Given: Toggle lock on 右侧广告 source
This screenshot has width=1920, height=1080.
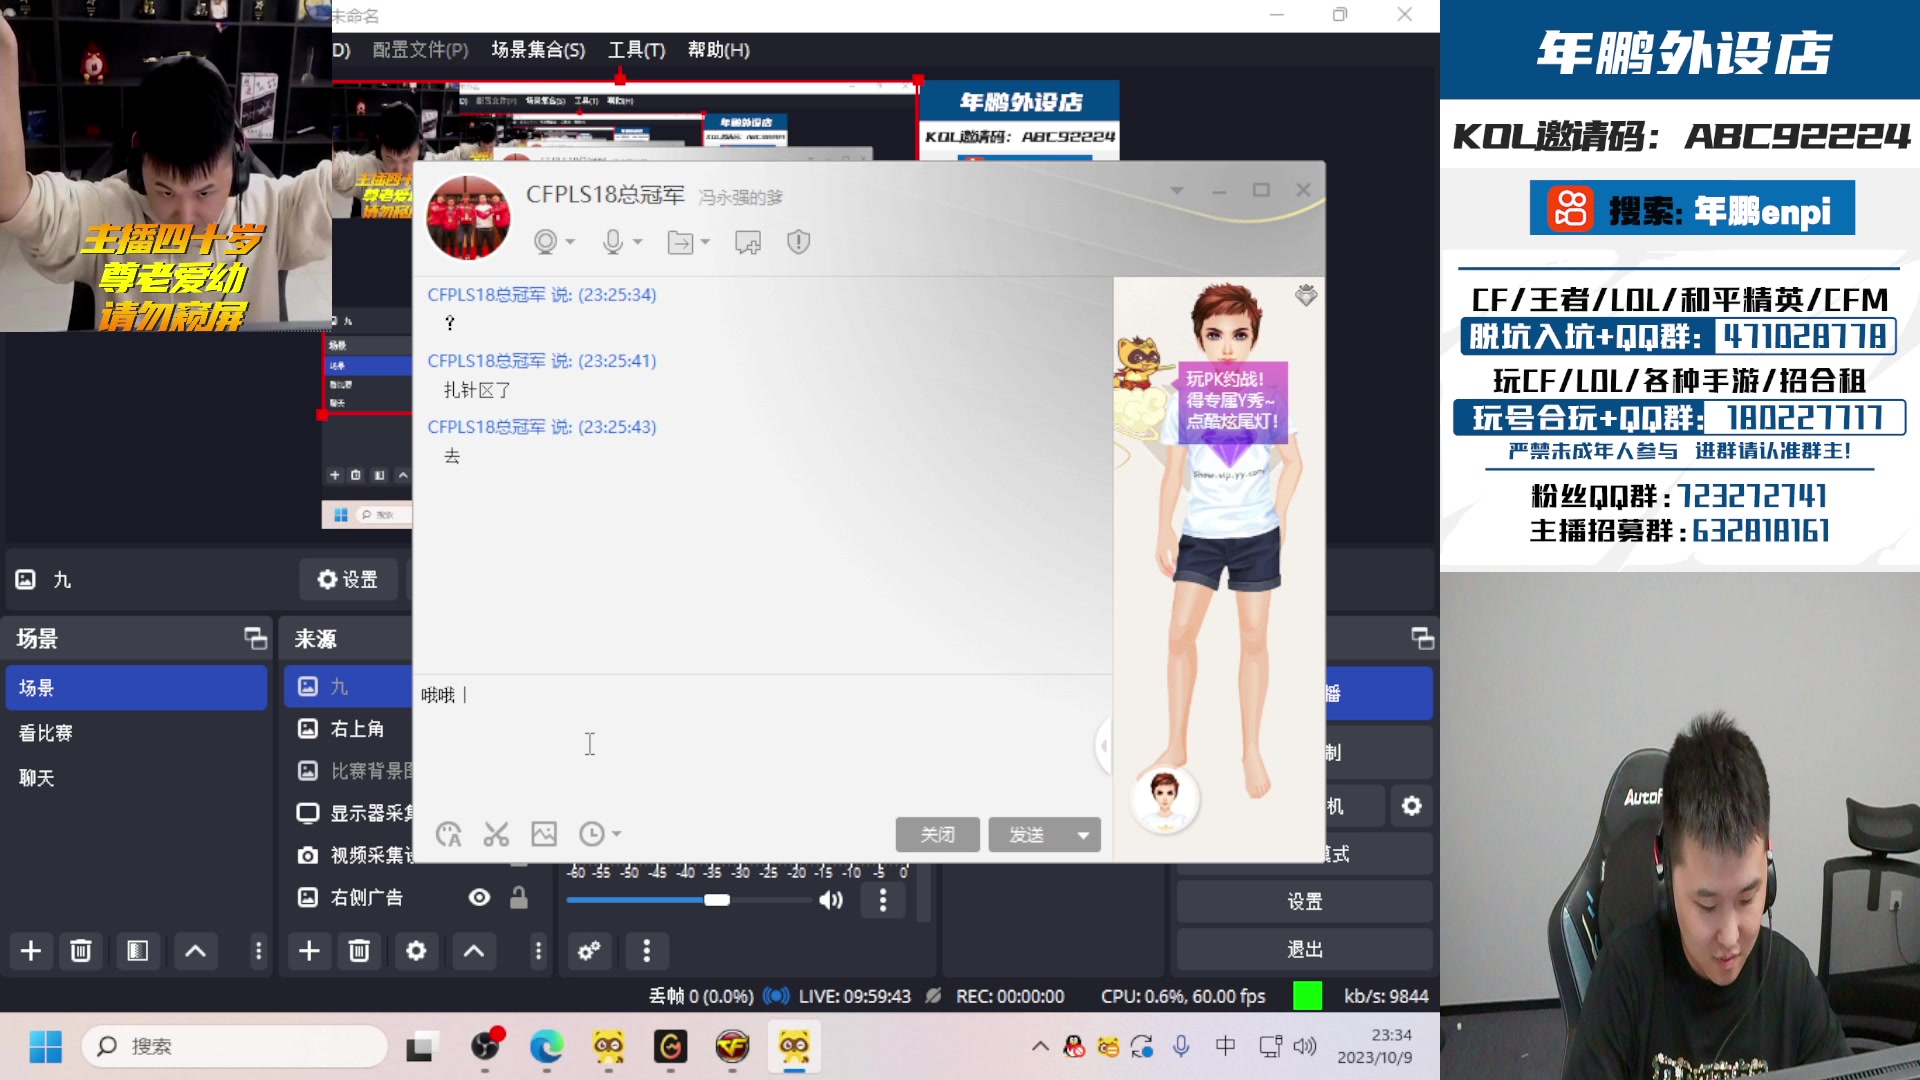Looking at the screenshot, I should pyautogui.click(x=518, y=897).
